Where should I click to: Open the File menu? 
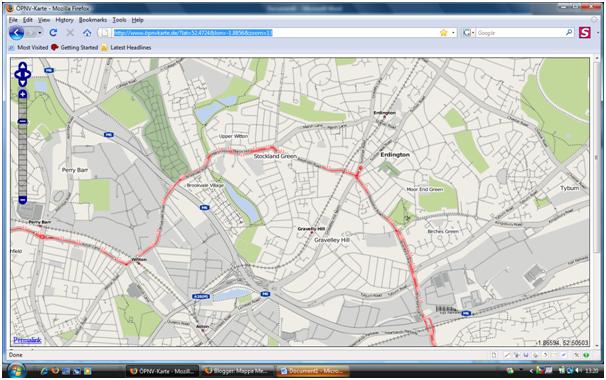click(x=13, y=20)
